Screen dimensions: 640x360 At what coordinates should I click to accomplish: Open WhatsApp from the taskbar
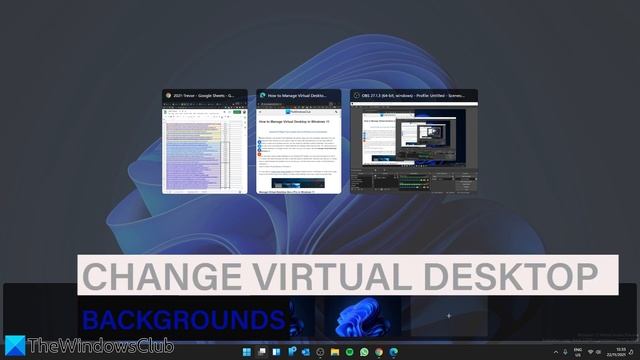pyautogui.click(x=364, y=352)
